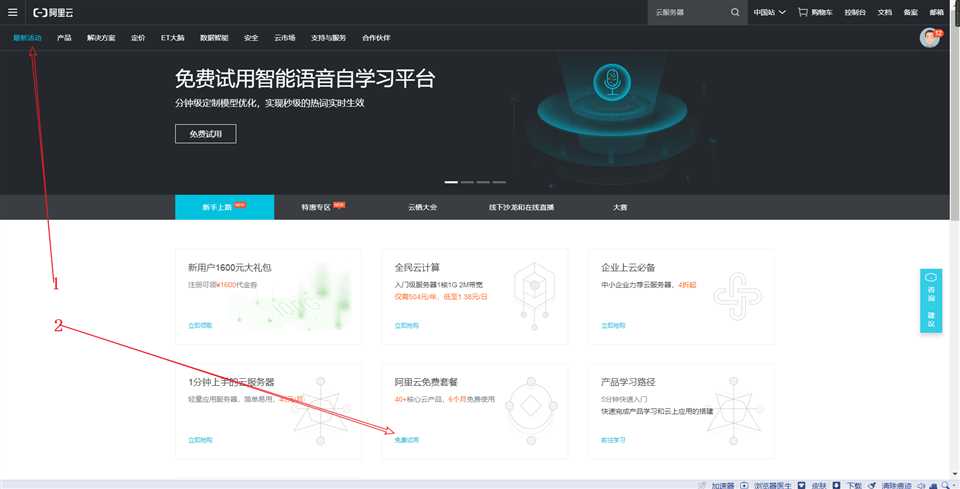Select the 最新活动 menu item
This screenshot has width=960, height=489.
28,38
